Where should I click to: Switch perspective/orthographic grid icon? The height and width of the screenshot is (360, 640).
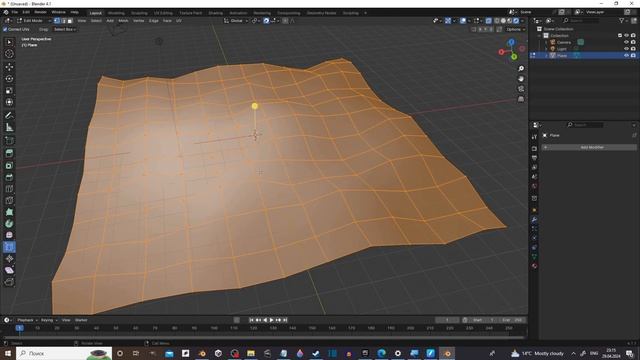pos(521,99)
